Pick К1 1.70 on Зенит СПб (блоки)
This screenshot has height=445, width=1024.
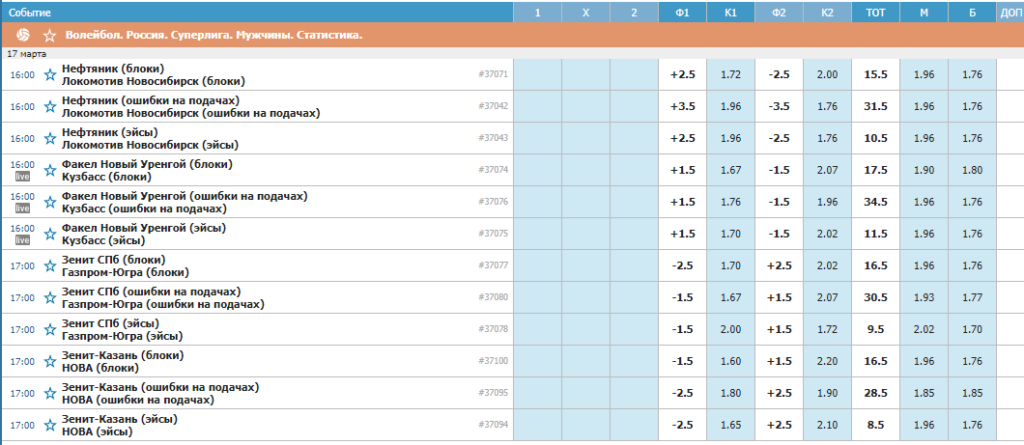pos(731,266)
